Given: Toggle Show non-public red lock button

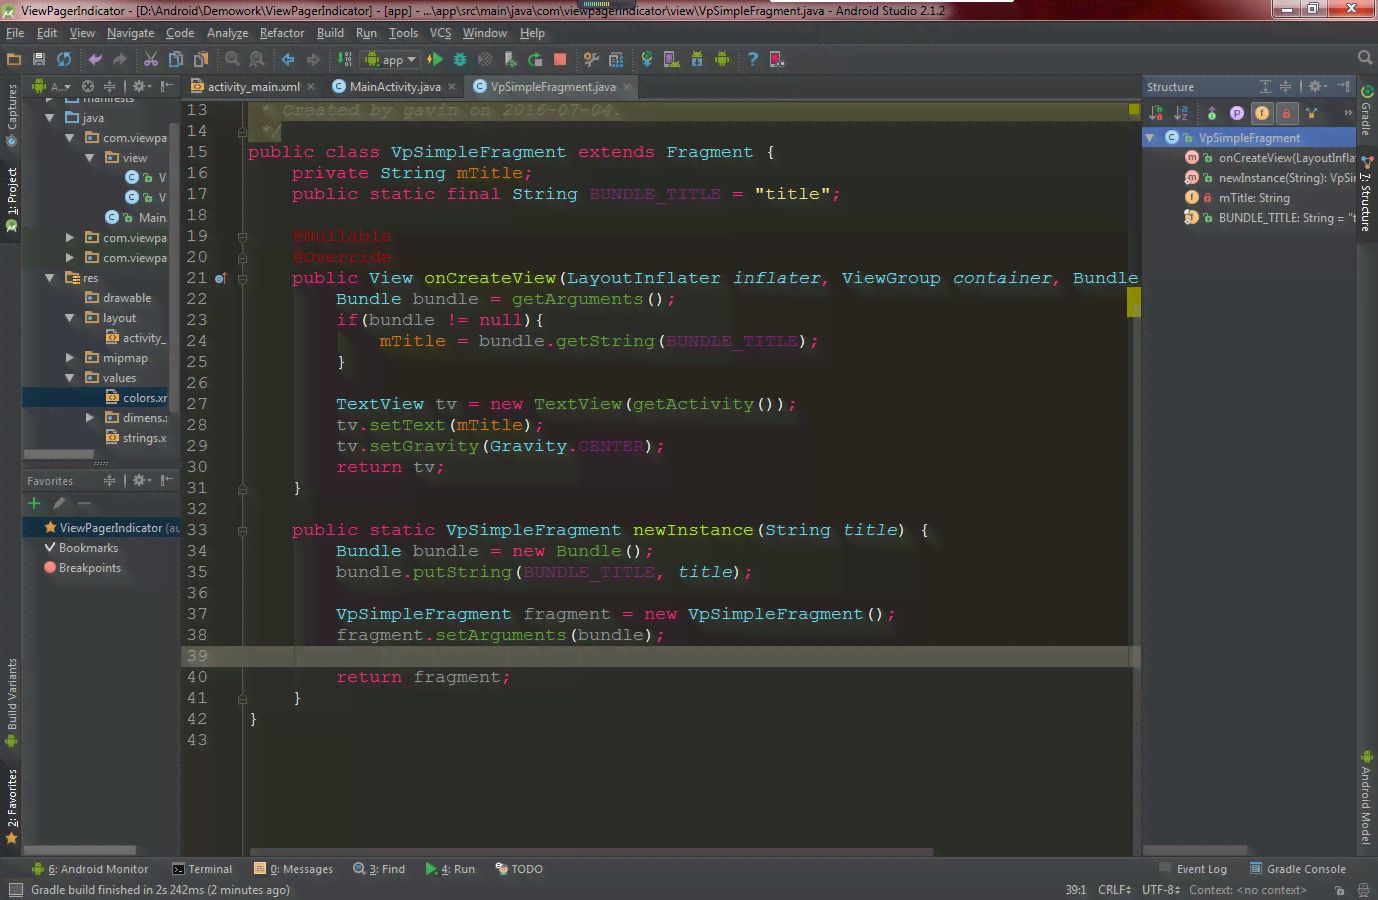Looking at the screenshot, I should point(1287,113).
